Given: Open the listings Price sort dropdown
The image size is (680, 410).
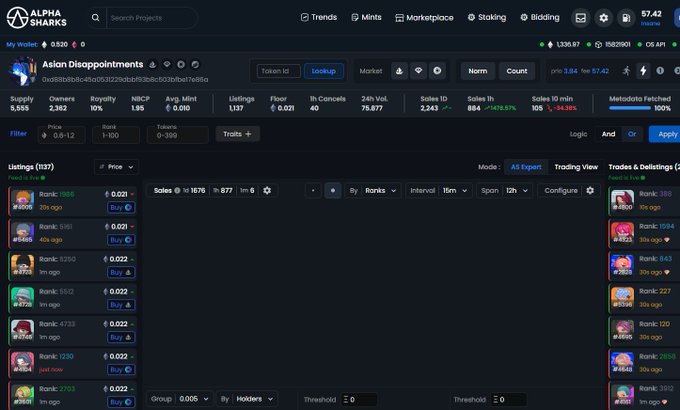Looking at the screenshot, I should (116, 167).
